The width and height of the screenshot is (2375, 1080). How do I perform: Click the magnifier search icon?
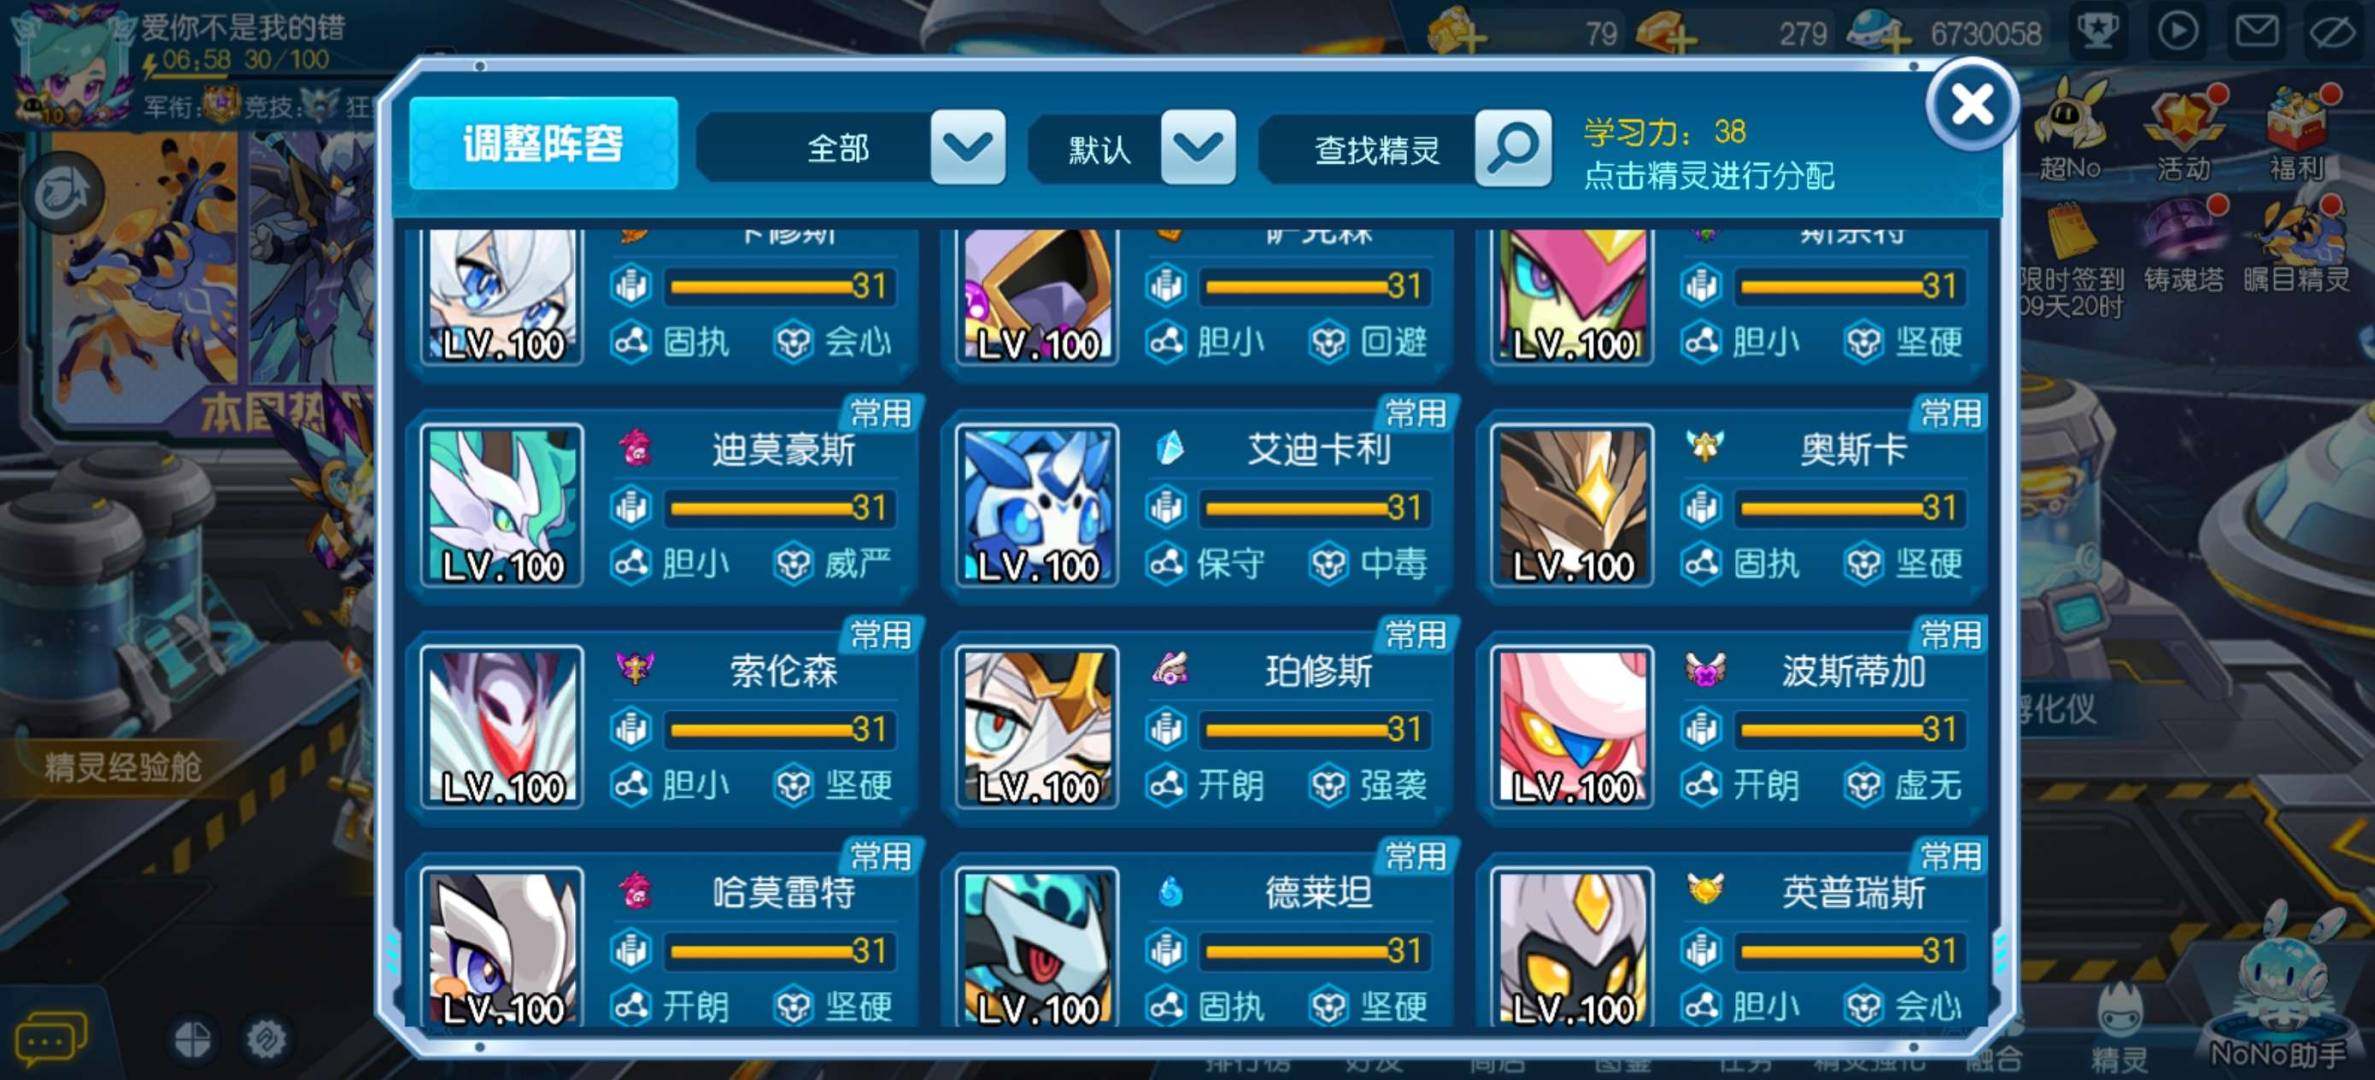[x=1513, y=149]
